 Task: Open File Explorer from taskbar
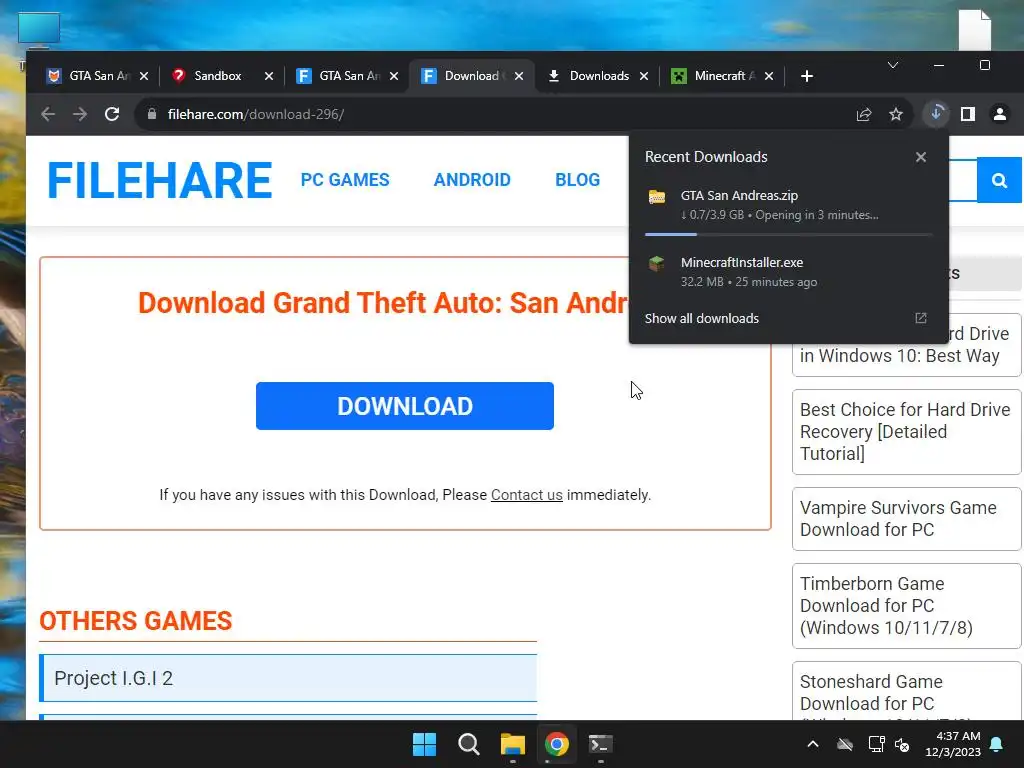point(513,744)
